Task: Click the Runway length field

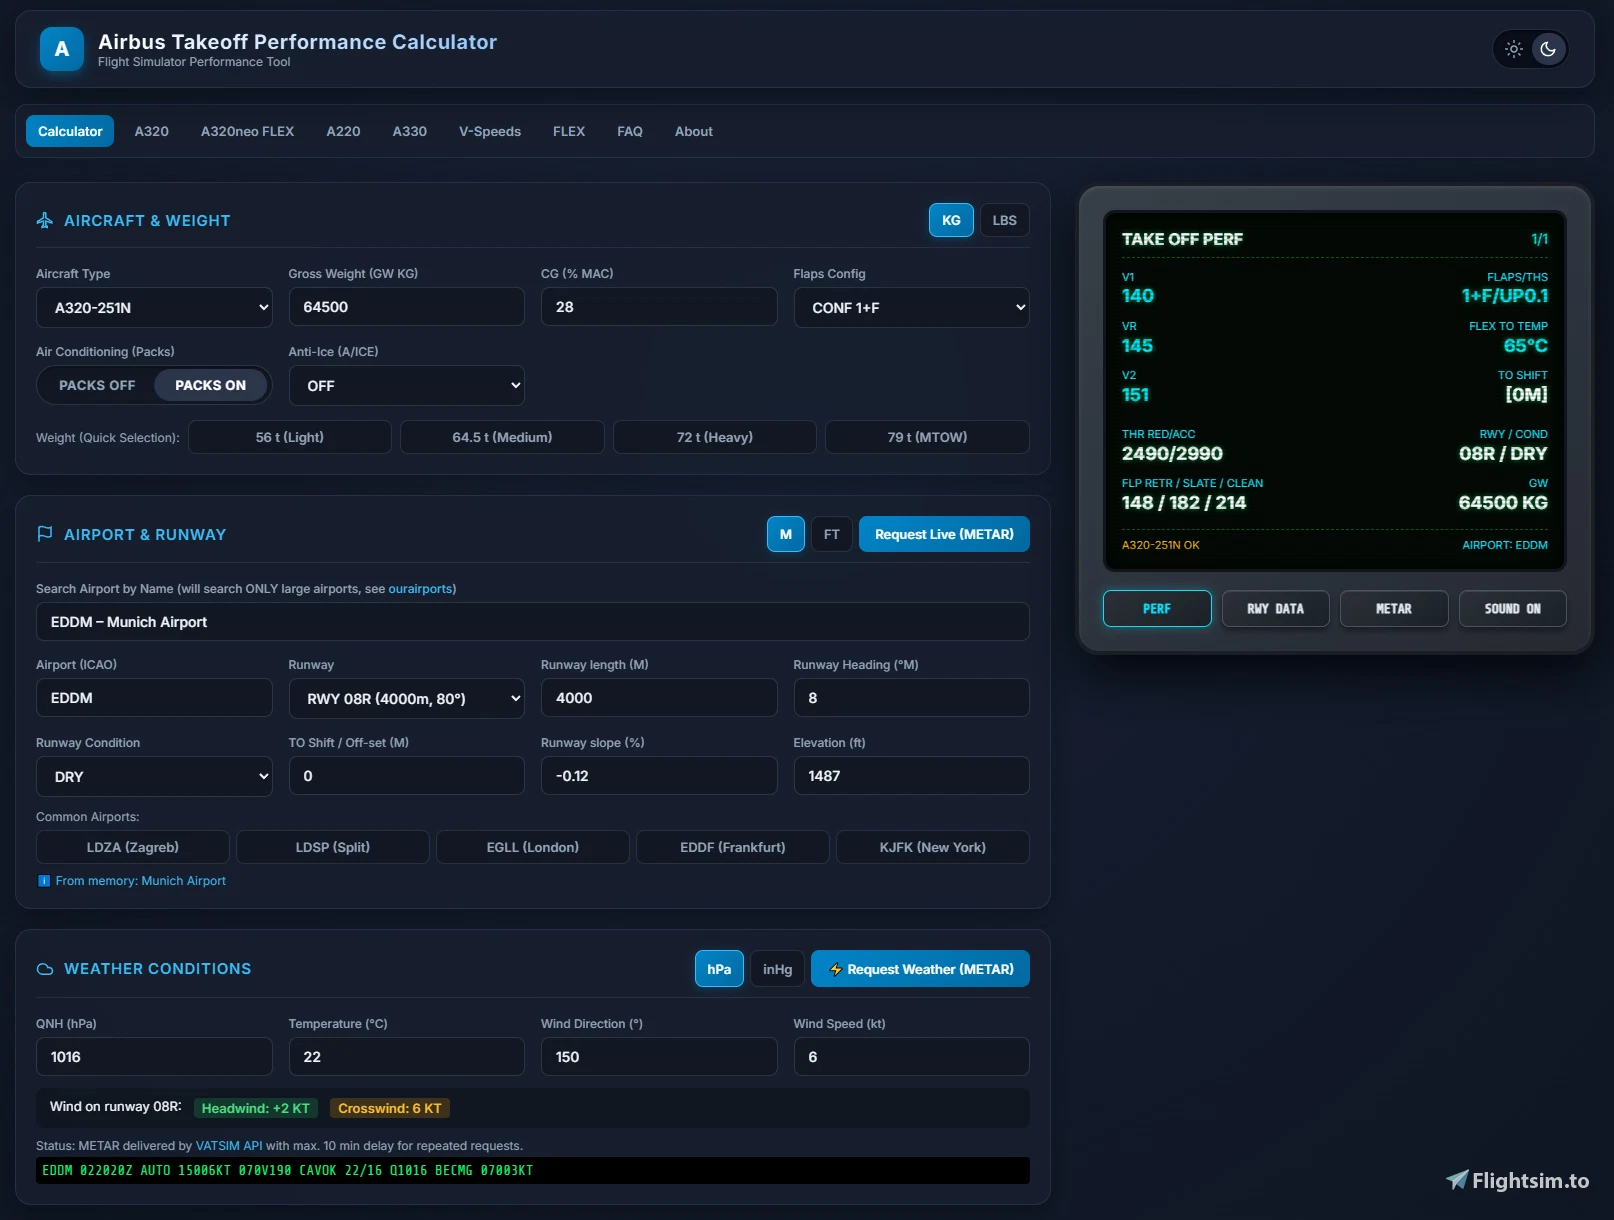Action: [659, 698]
